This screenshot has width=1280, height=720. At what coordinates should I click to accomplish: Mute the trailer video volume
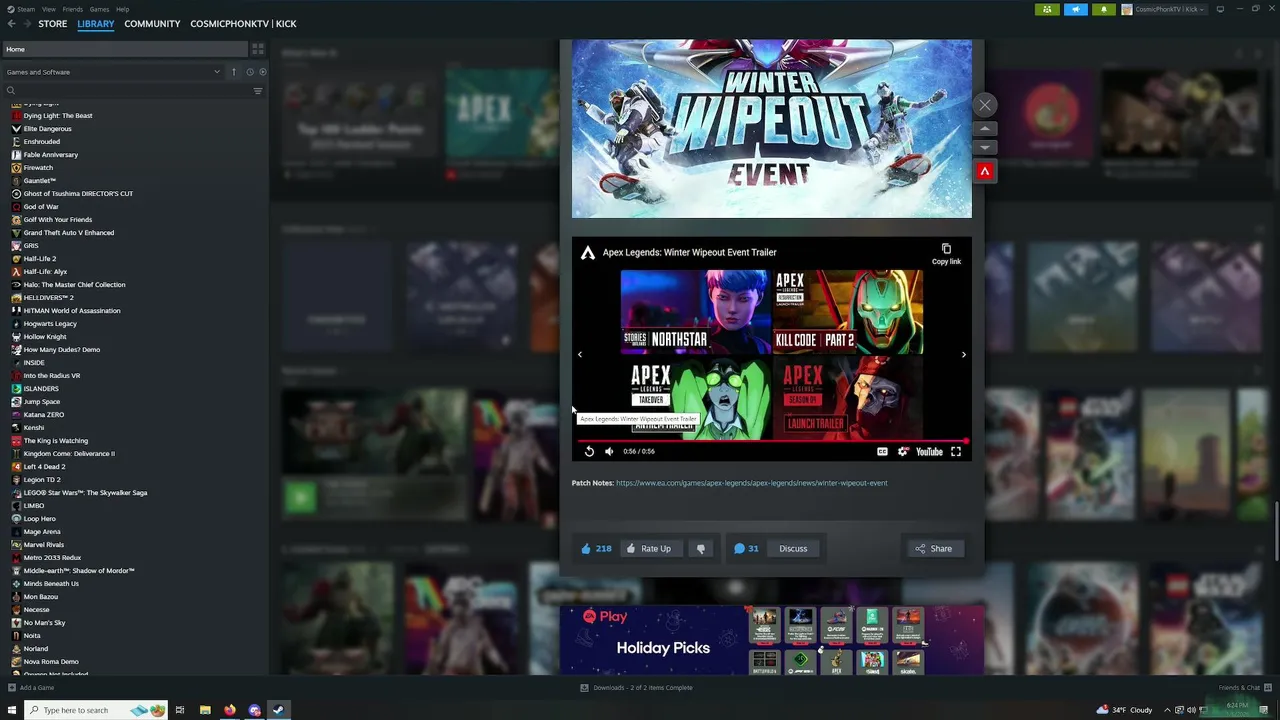[609, 451]
